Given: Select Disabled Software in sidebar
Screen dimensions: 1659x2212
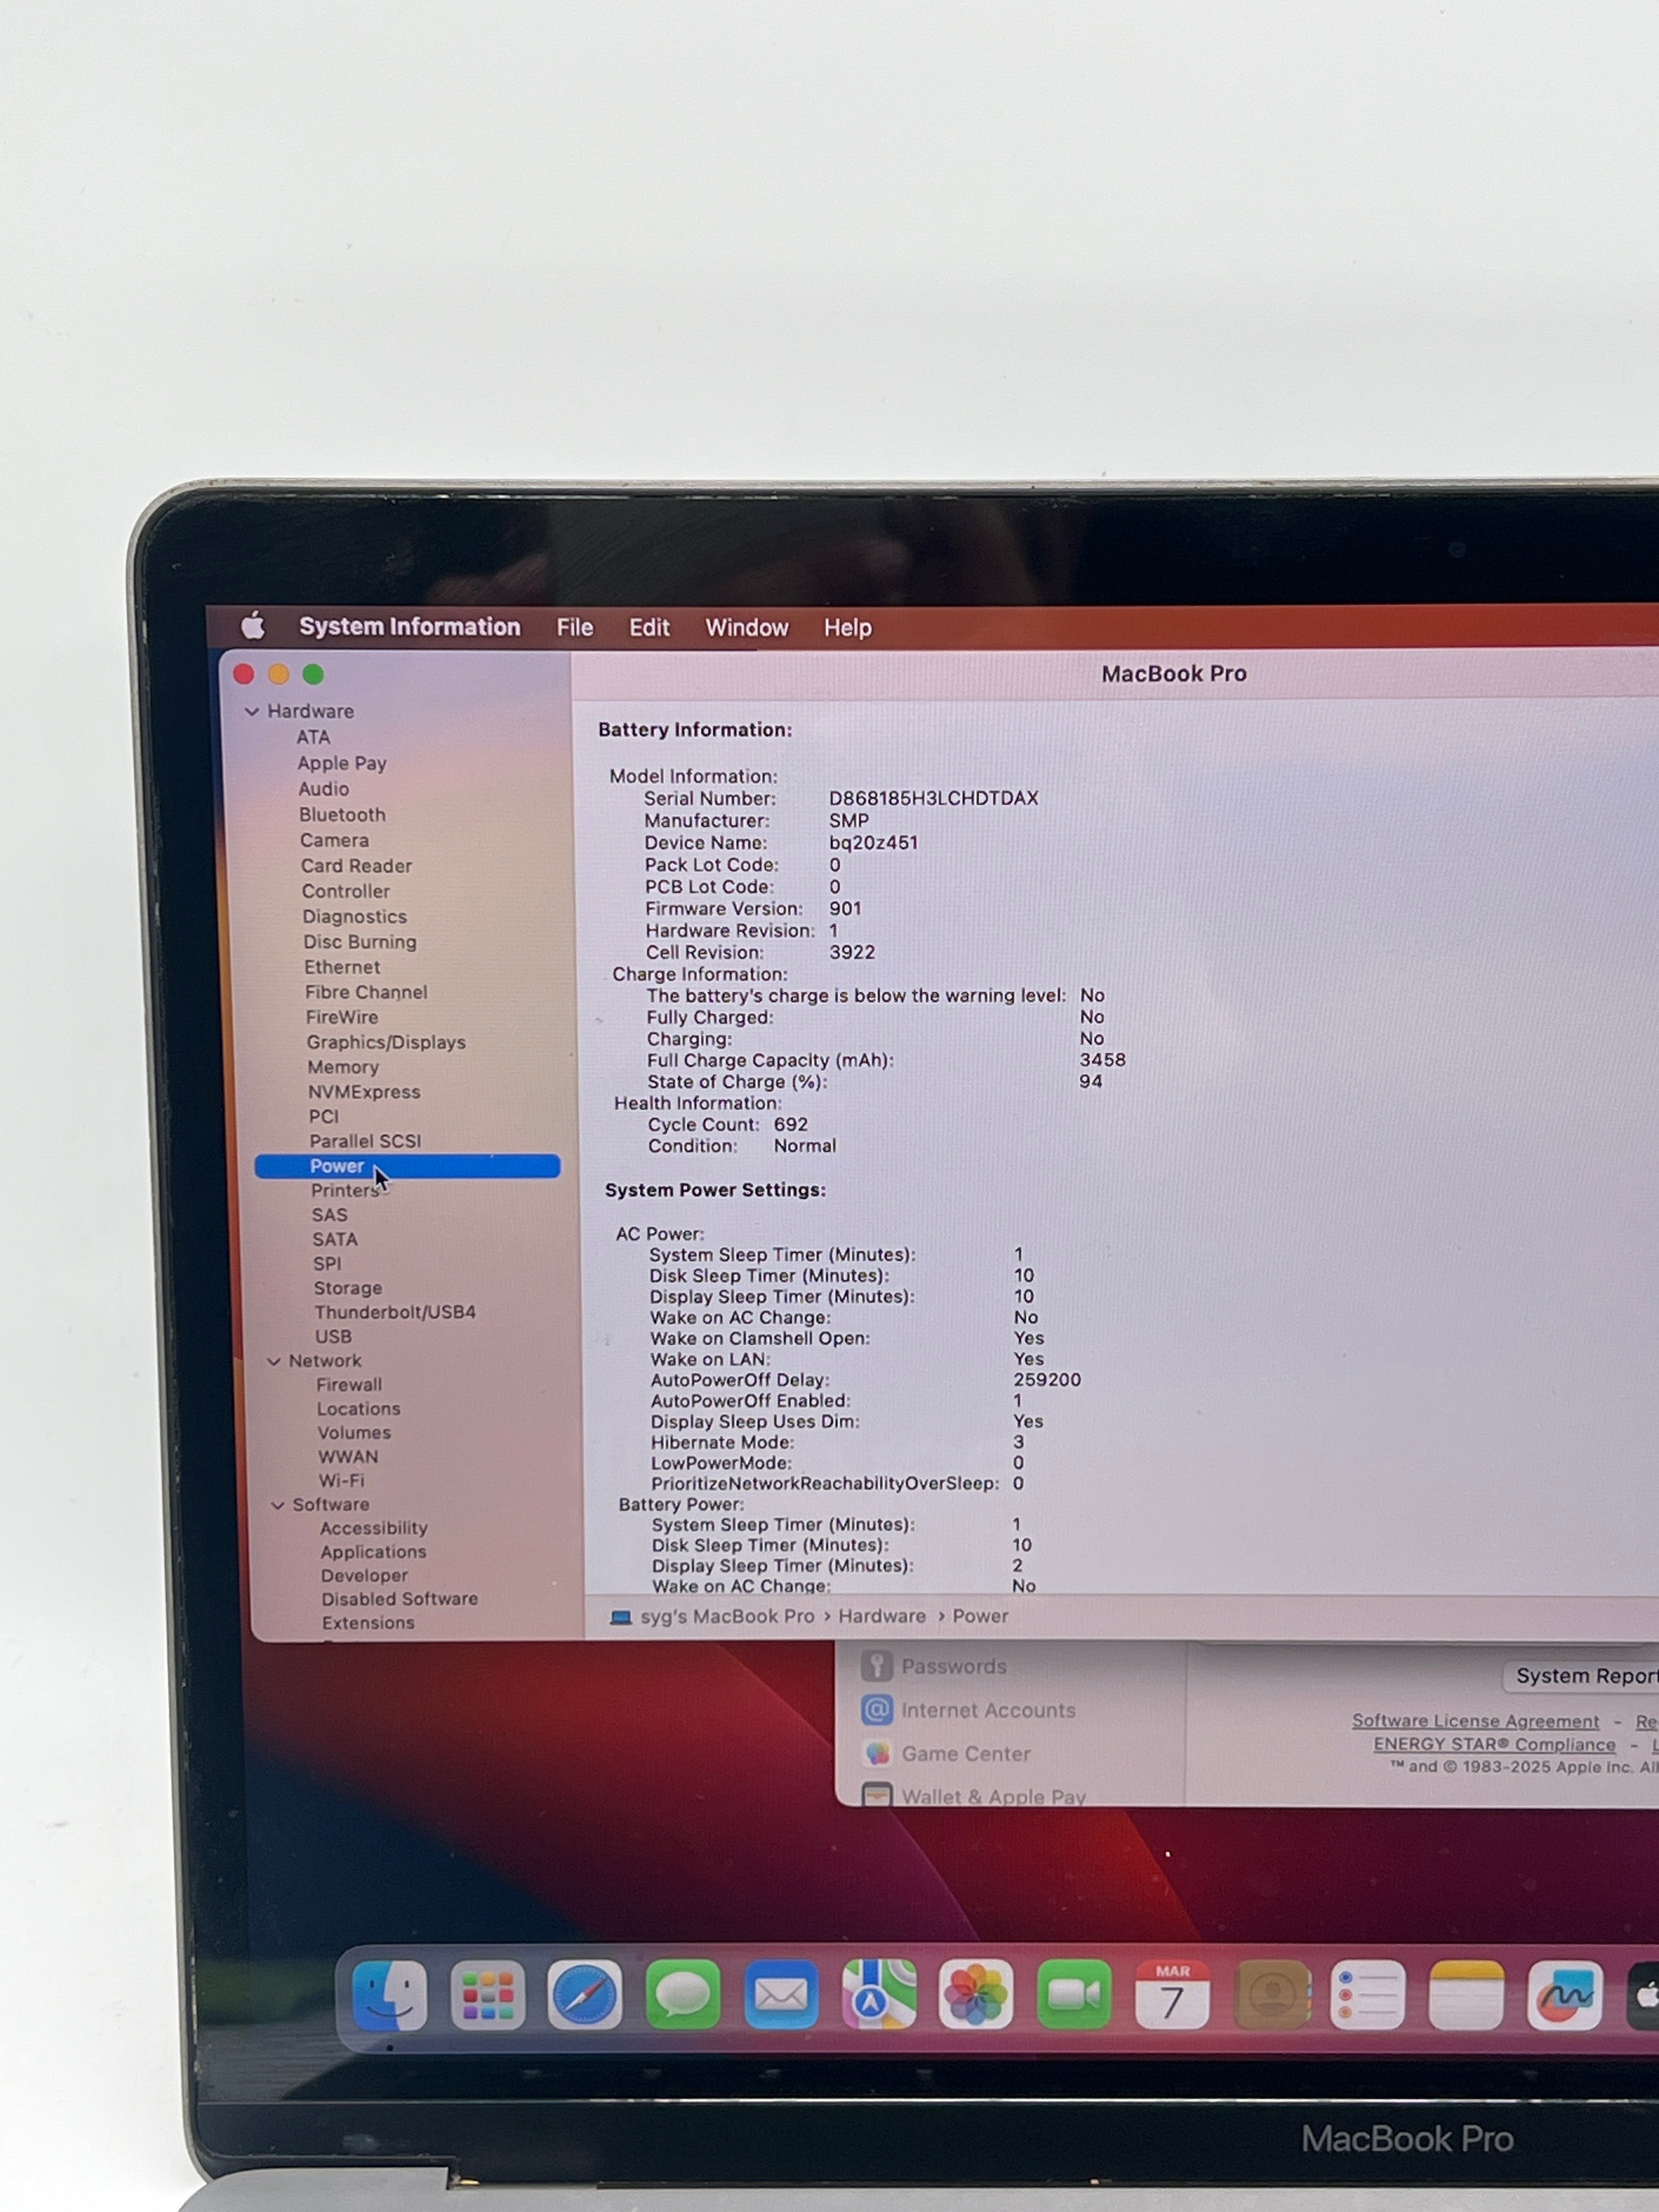Looking at the screenshot, I should (399, 1599).
